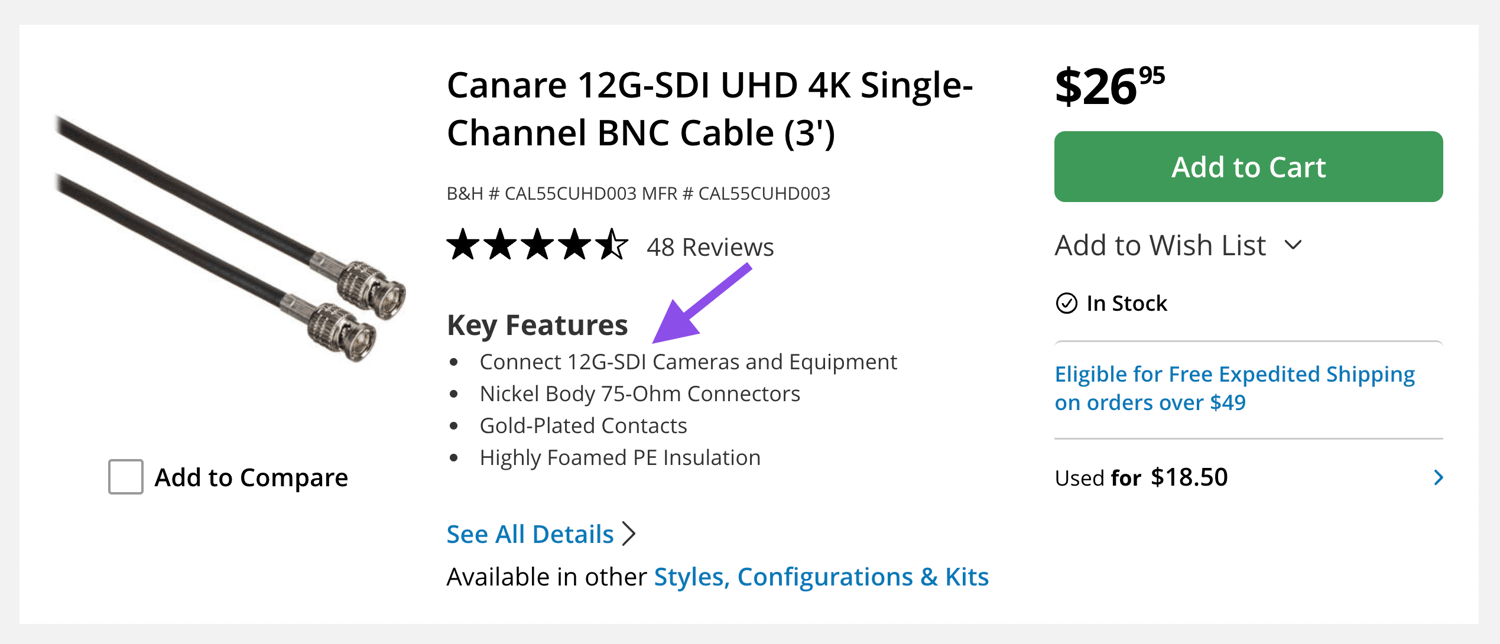
Task: Click the Styles, Configurations & Kits link
Action: pyautogui.click(x=820, y=577)
